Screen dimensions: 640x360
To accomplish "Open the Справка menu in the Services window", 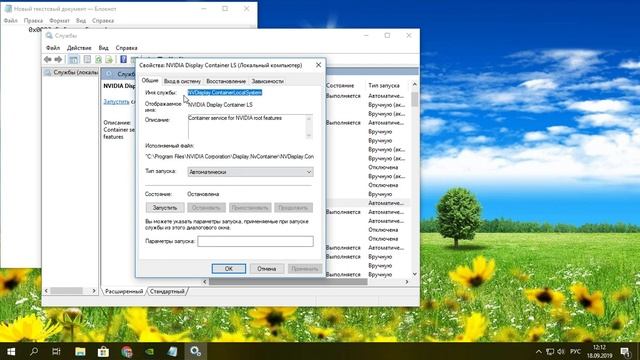I will [x=127, y=48].
